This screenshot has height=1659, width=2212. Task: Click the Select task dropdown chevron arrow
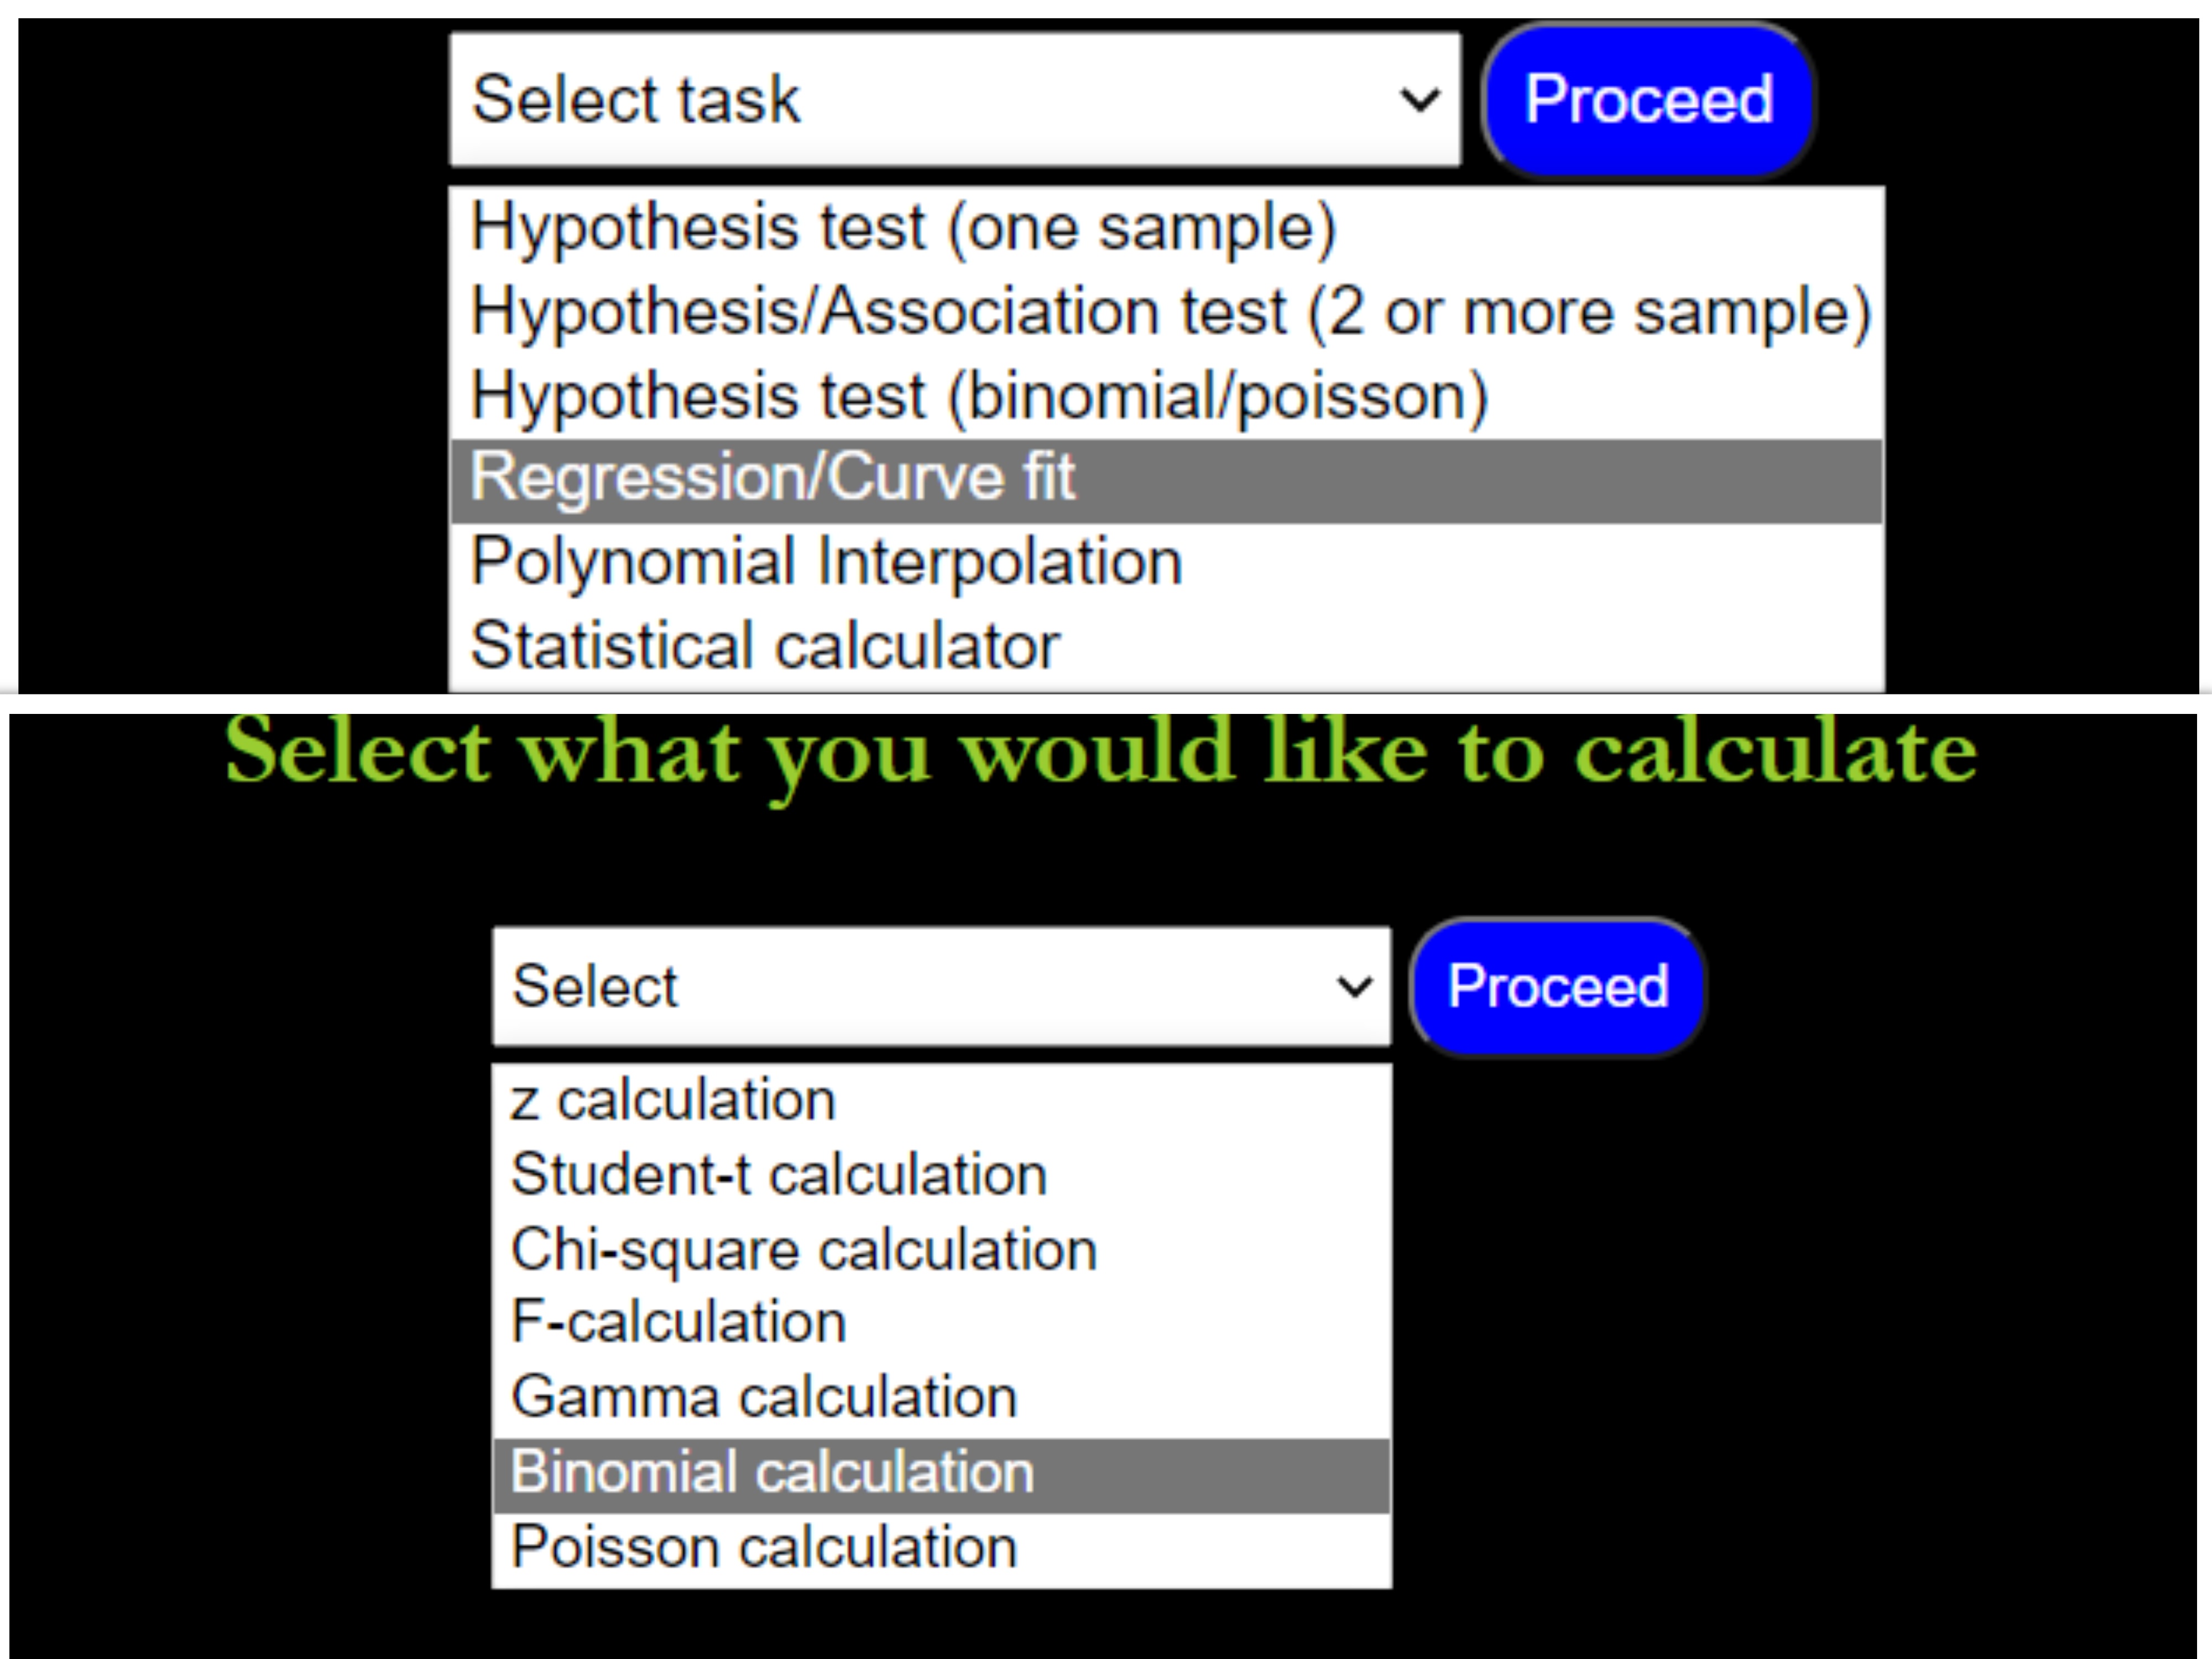[x=1419, y=100]
